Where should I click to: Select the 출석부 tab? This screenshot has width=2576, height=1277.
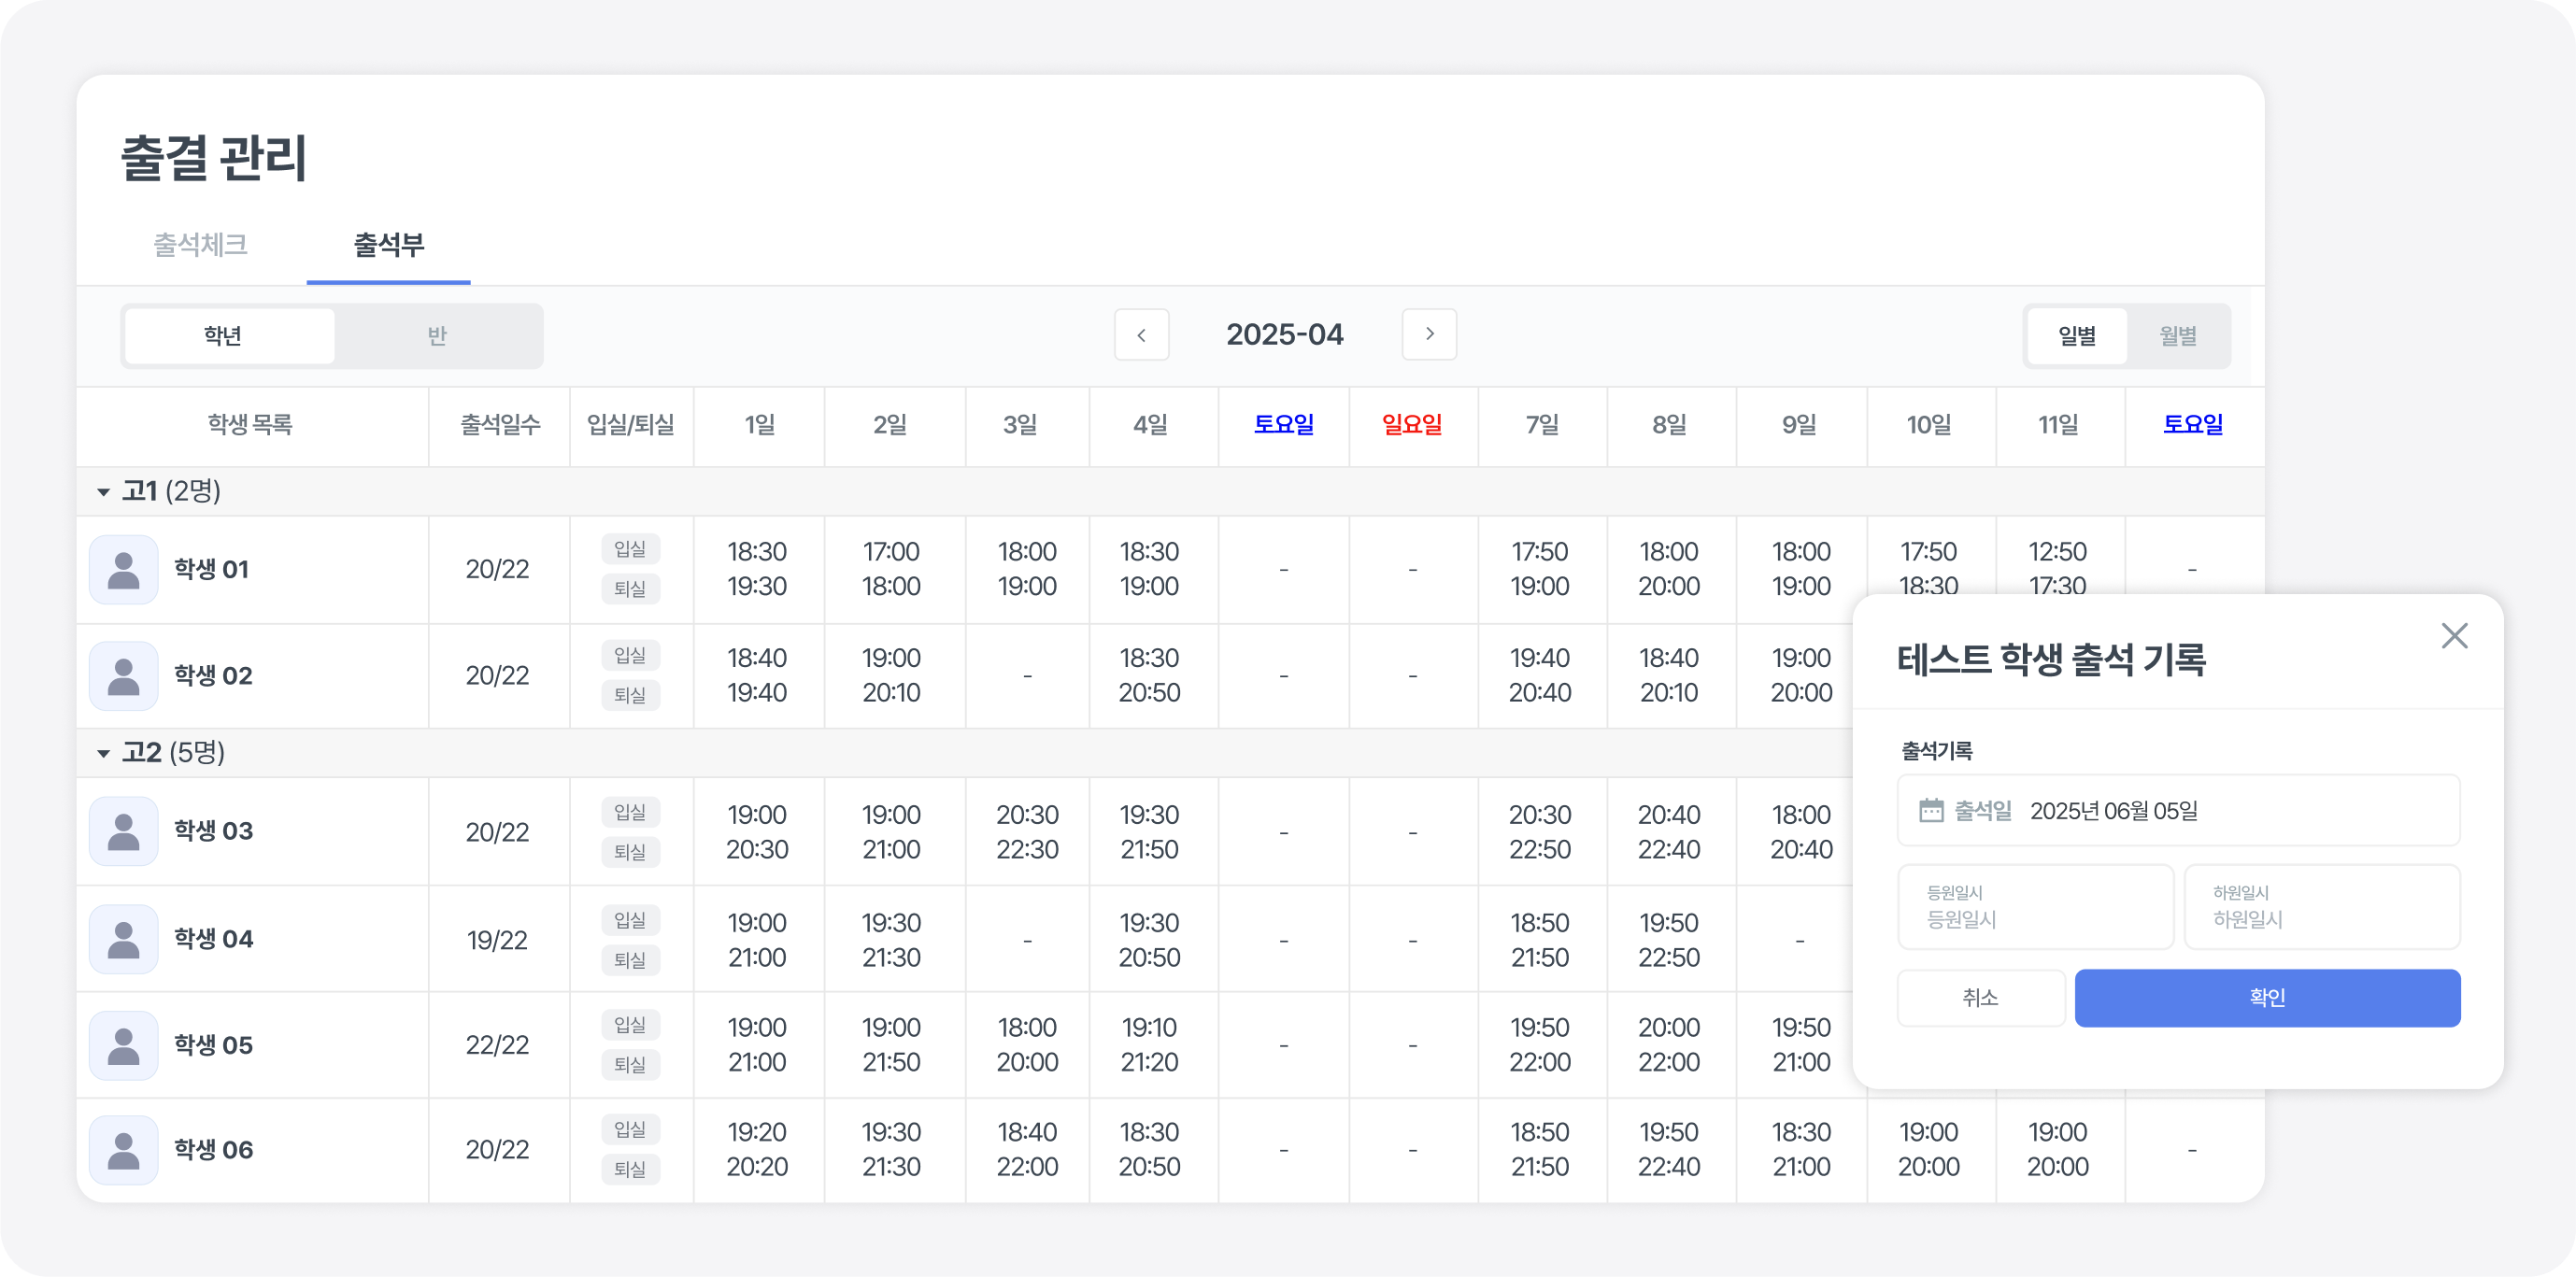point(388,245)
